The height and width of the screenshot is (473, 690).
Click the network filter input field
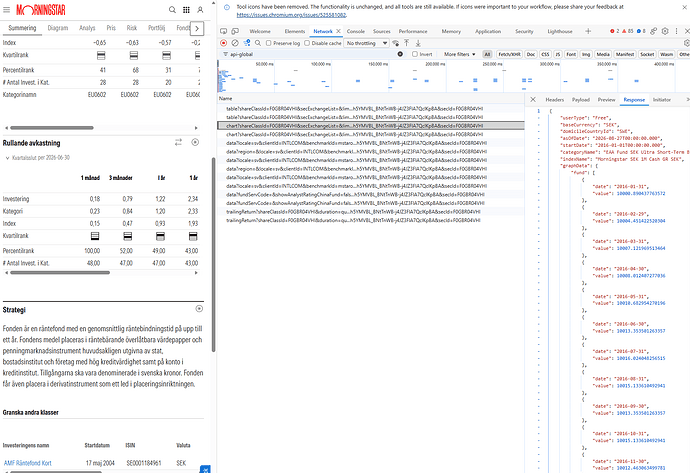pyautogui.click(x=312, y=54)
